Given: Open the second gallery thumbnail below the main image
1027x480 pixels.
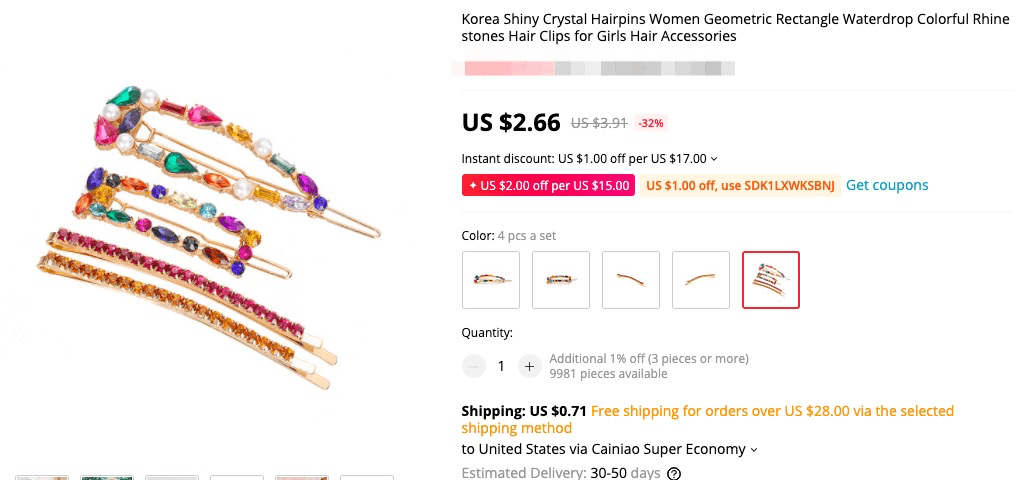Looking at the screenshot, I should coord(107,477).
